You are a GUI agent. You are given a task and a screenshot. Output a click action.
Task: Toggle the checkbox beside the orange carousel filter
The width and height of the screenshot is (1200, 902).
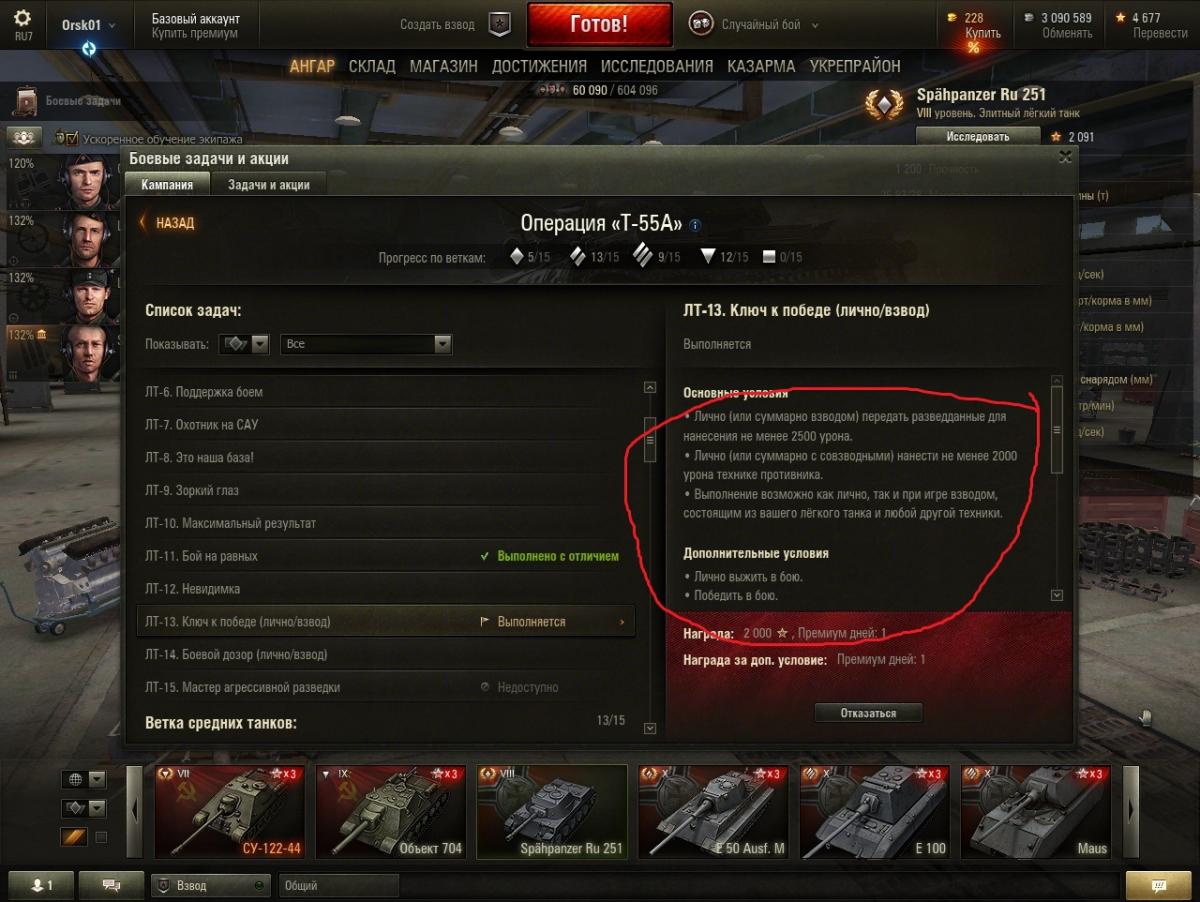[101, 837]
